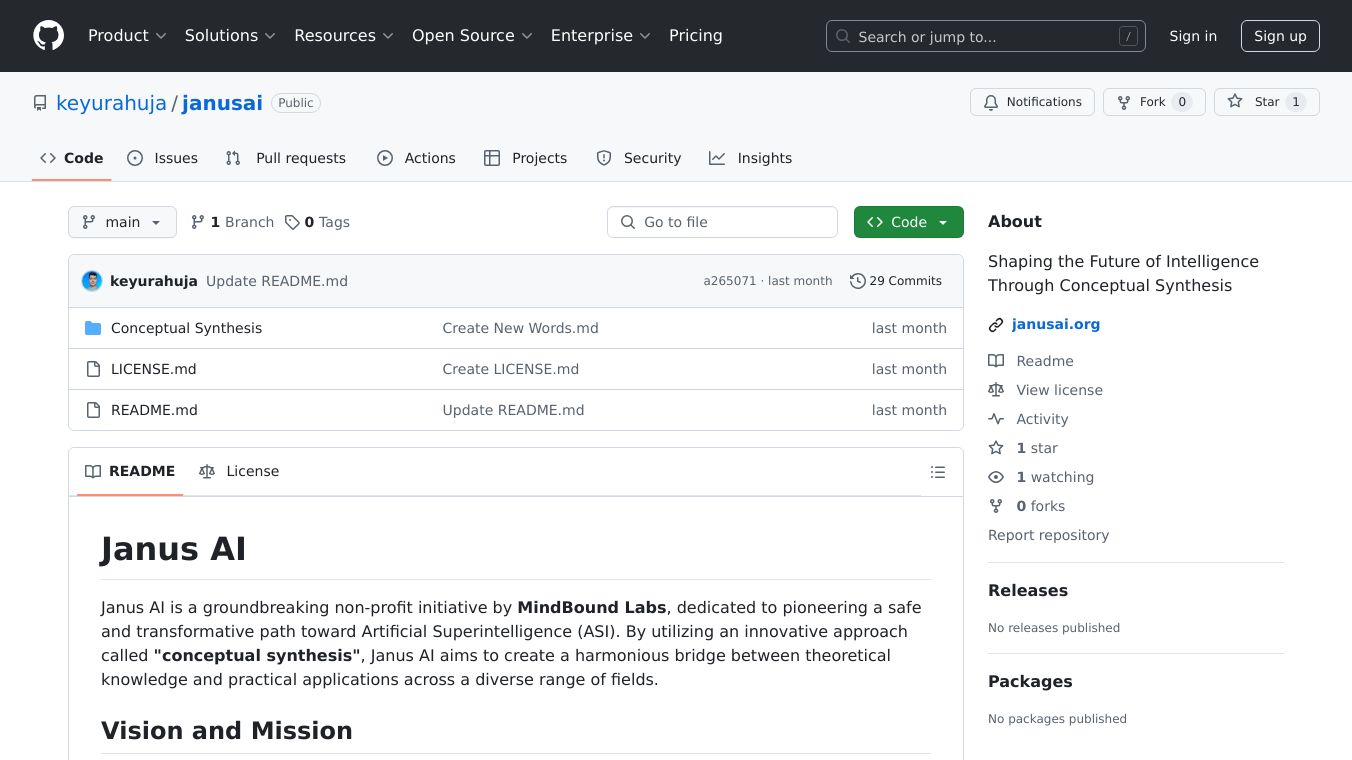The image size is (1352, 760).
Task: Click the tag icon beside Tags
Action: click(x=292, y=222)
